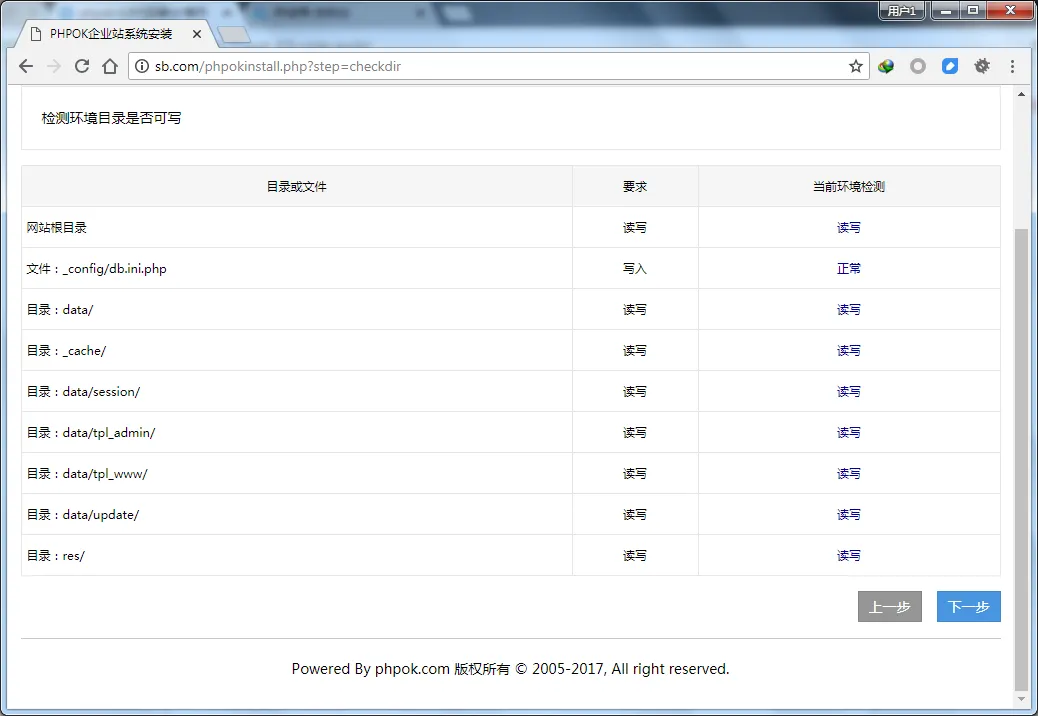The image size is (1038, 716).
Task: Open the Chrome three-dot menu
Action: pyautogui.click(x=1012, y=66)
